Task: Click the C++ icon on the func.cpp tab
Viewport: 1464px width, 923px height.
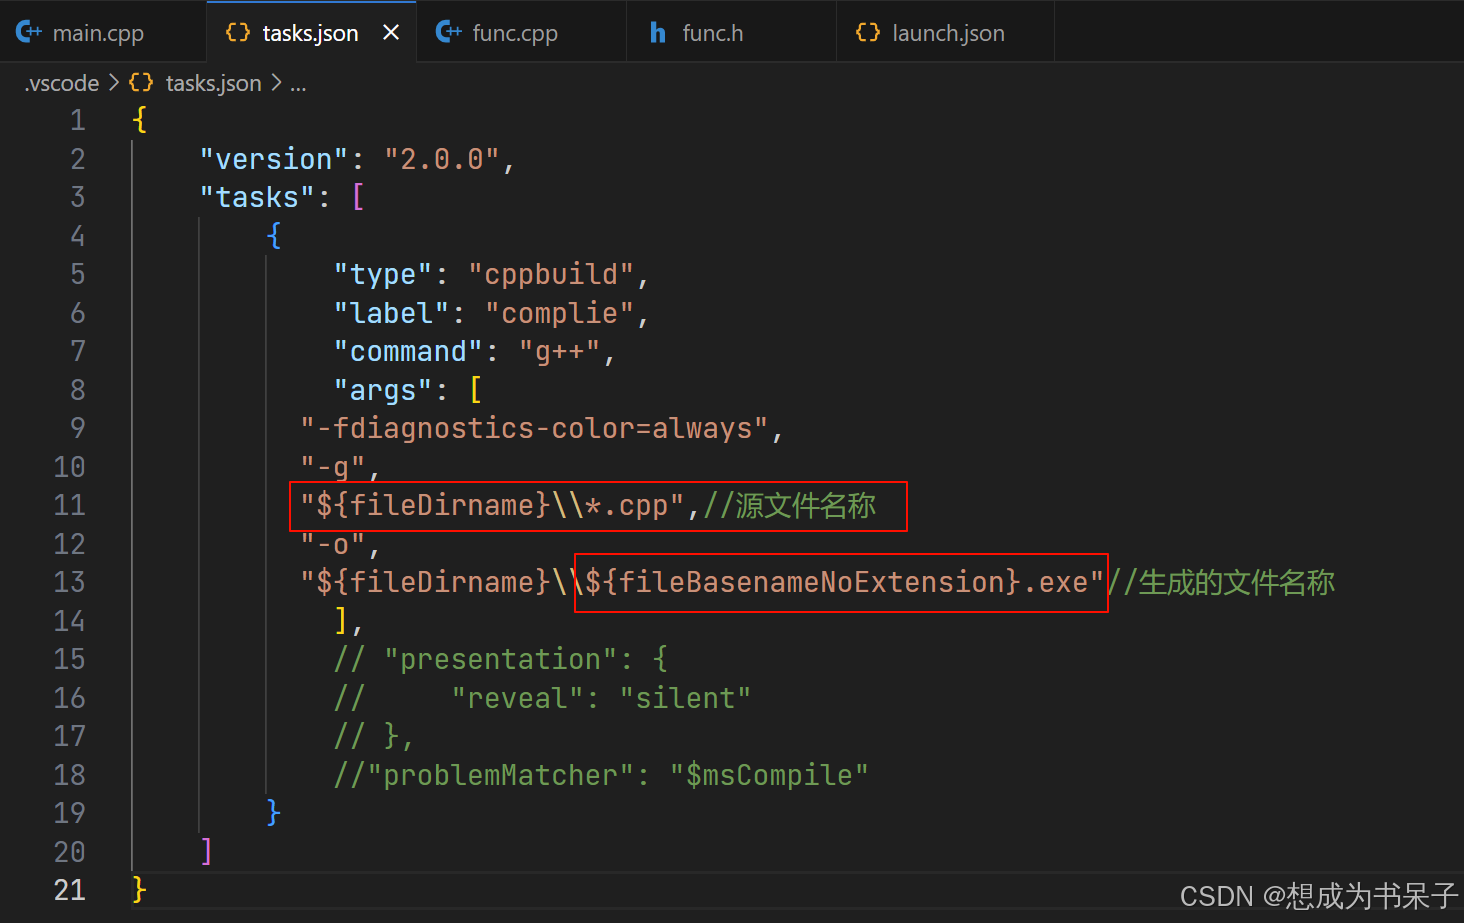Action: click(447, 31)
